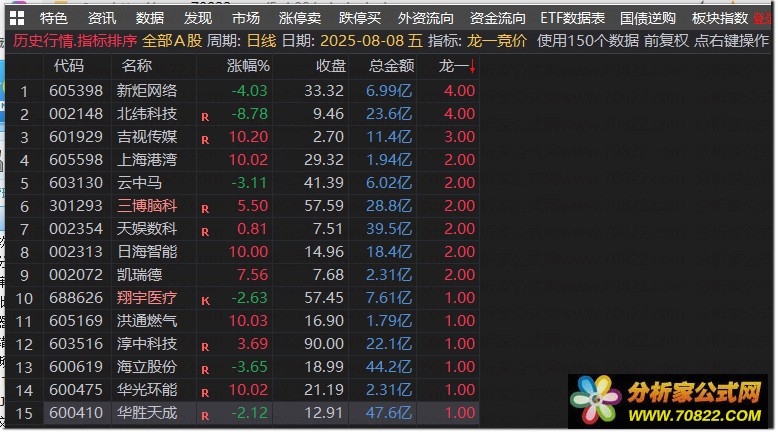Select the 涨停卖 tab
The width and height of the screenshot is (778, 432).
300,18
